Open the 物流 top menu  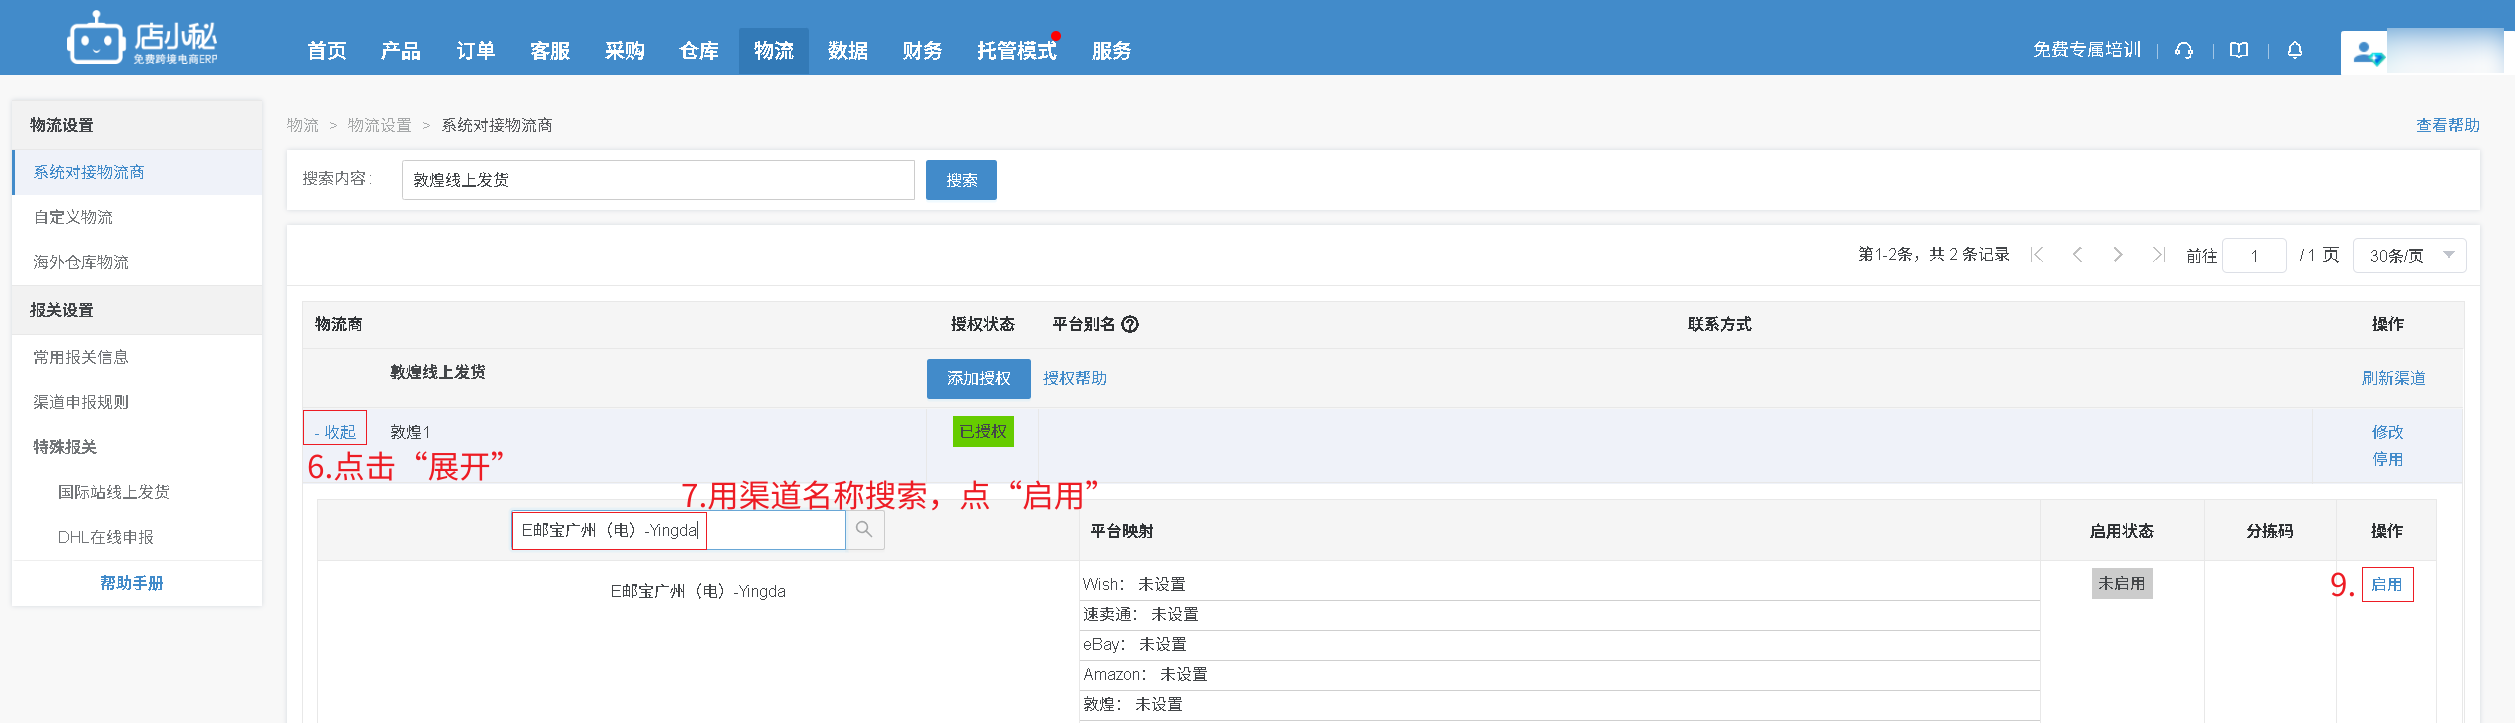point(773,51)
